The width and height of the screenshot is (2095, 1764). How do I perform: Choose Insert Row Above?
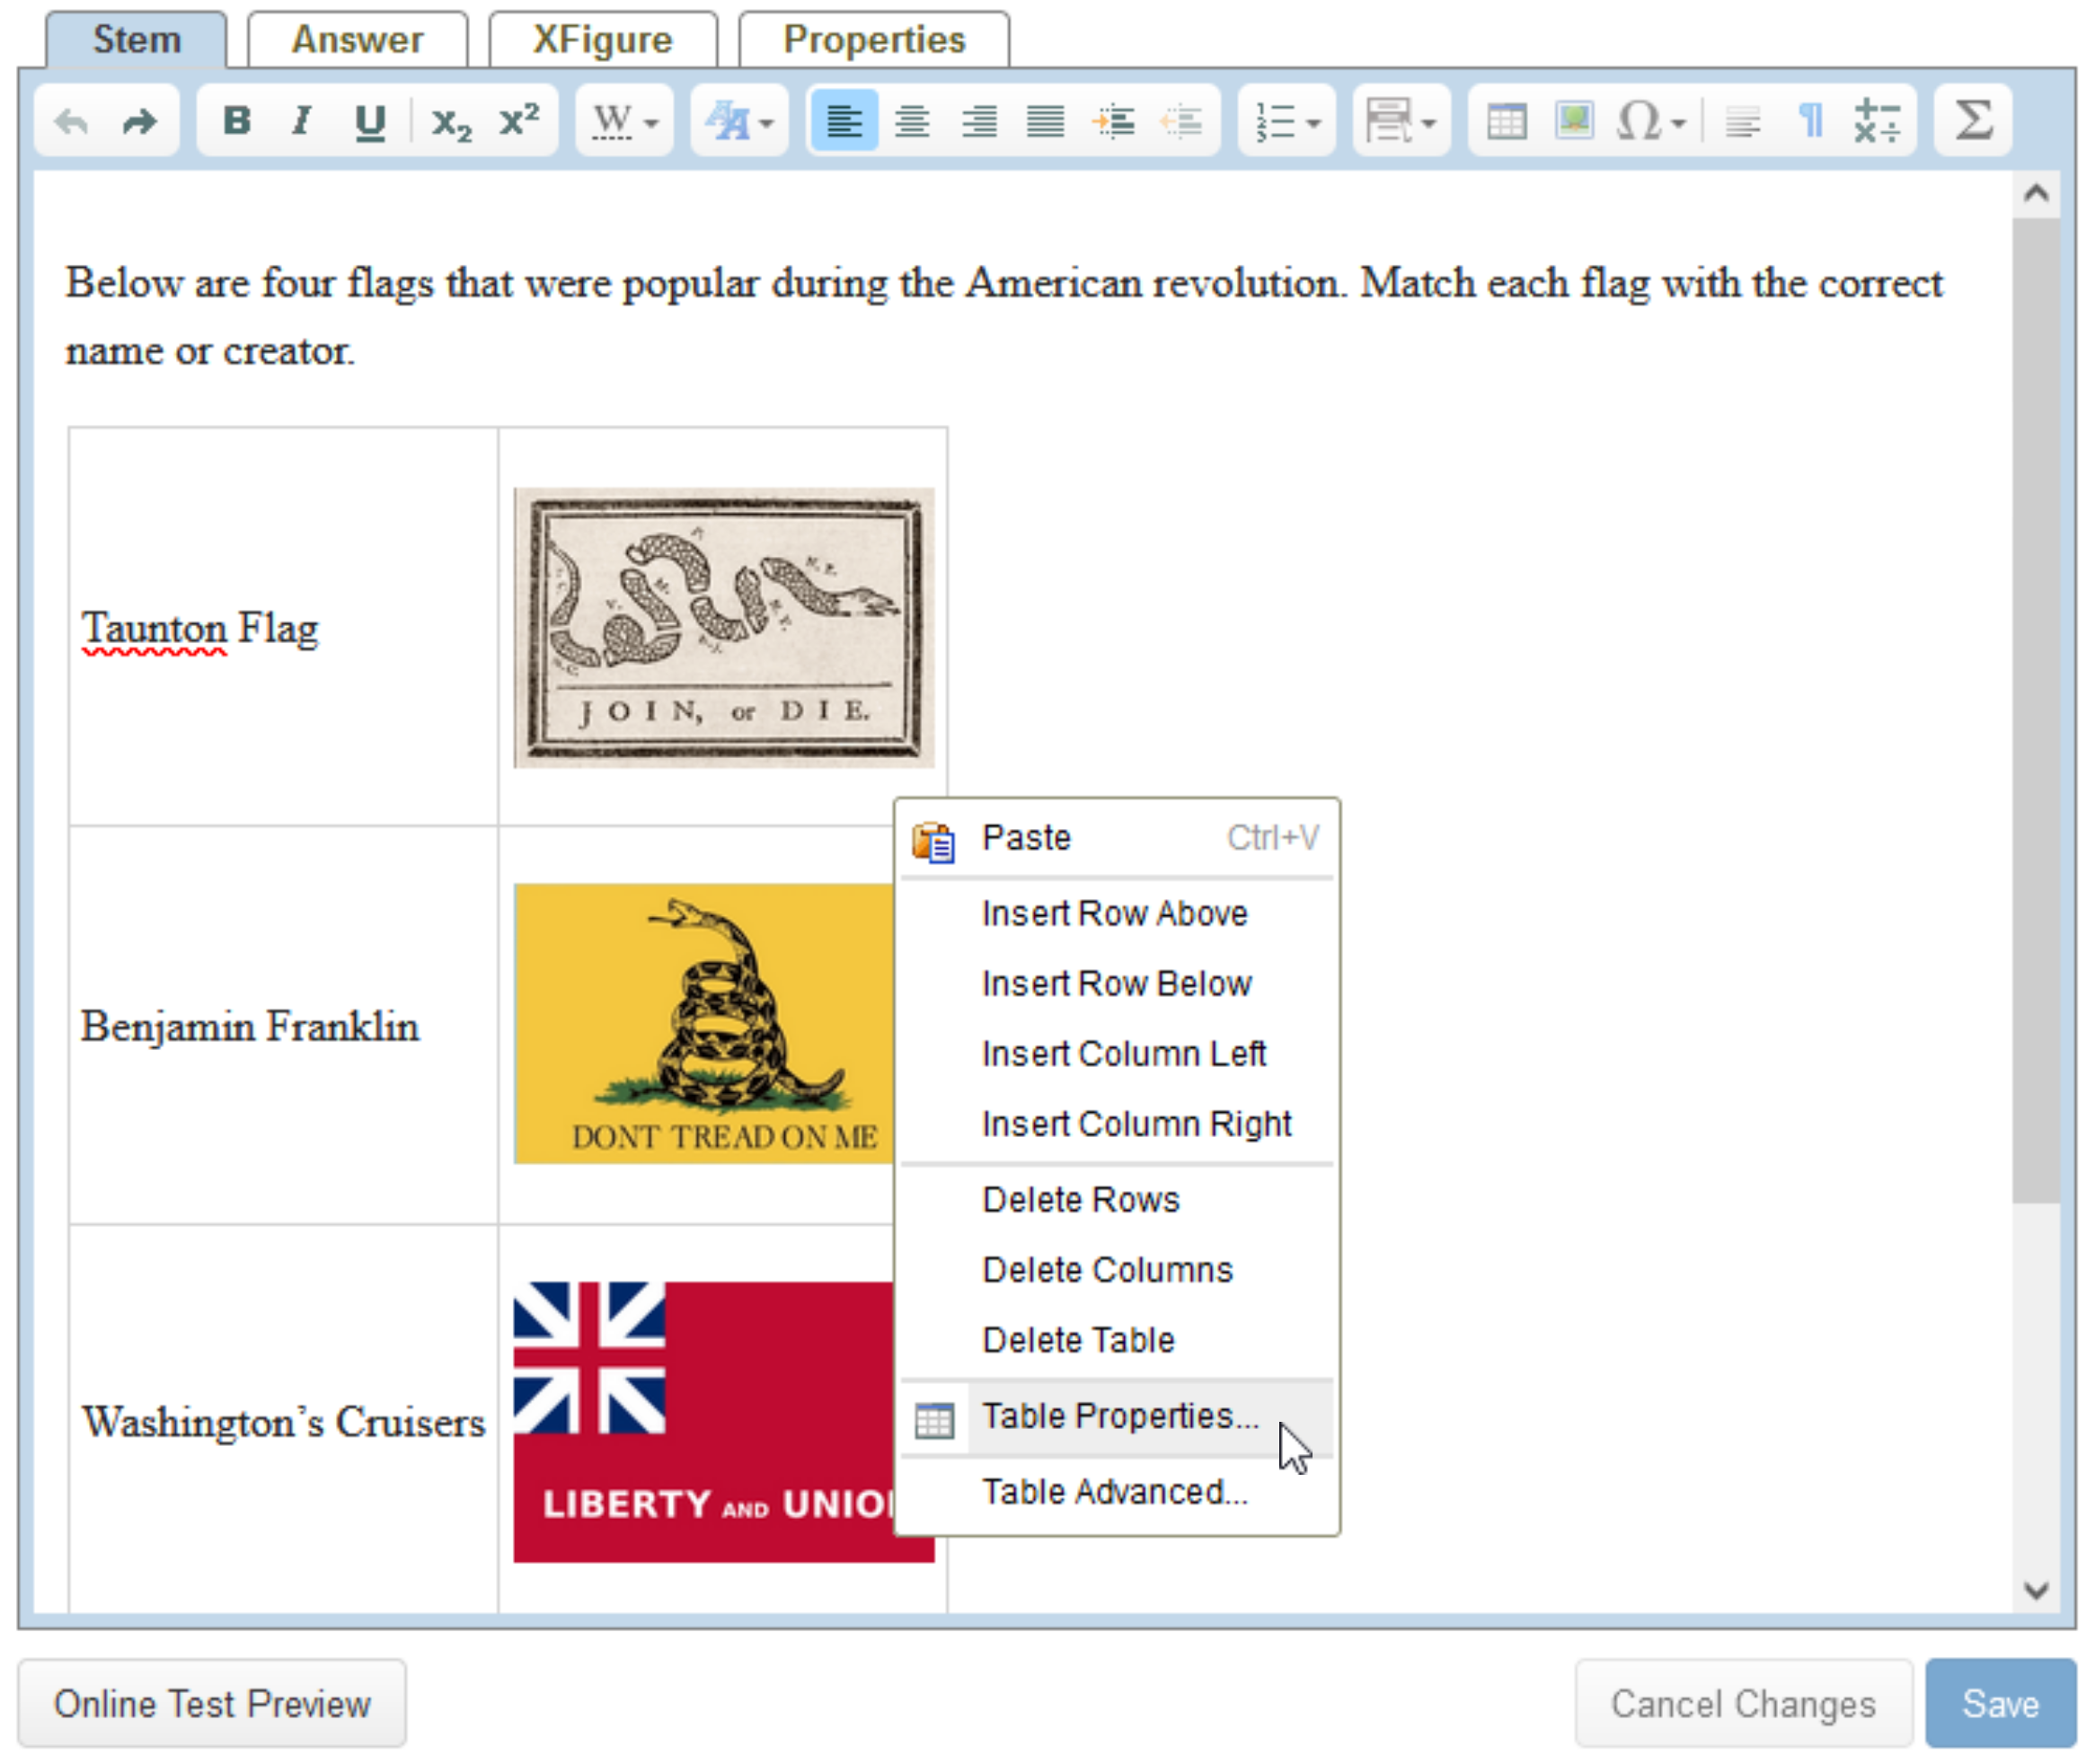coord(1117,914)
